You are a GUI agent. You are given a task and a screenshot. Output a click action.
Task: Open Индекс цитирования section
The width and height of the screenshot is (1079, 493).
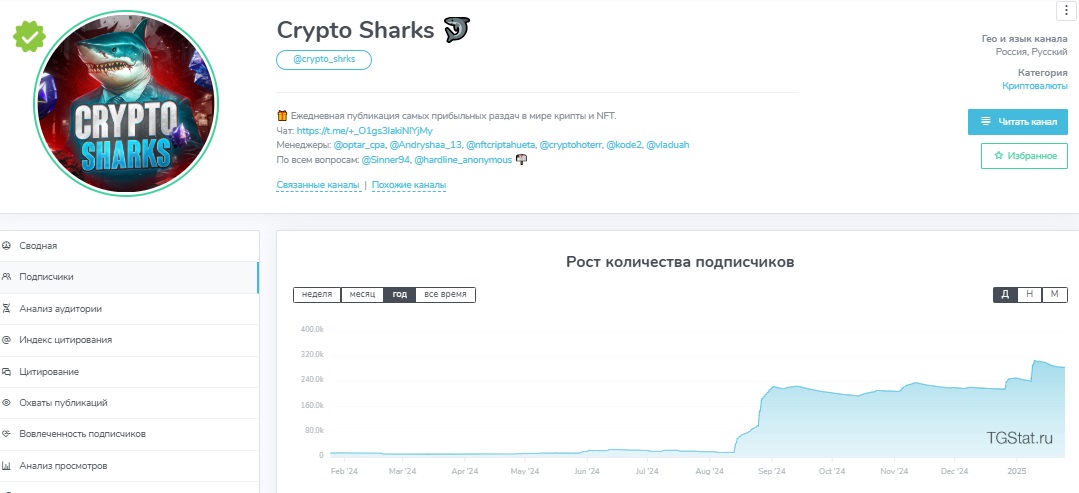[129, 339]
